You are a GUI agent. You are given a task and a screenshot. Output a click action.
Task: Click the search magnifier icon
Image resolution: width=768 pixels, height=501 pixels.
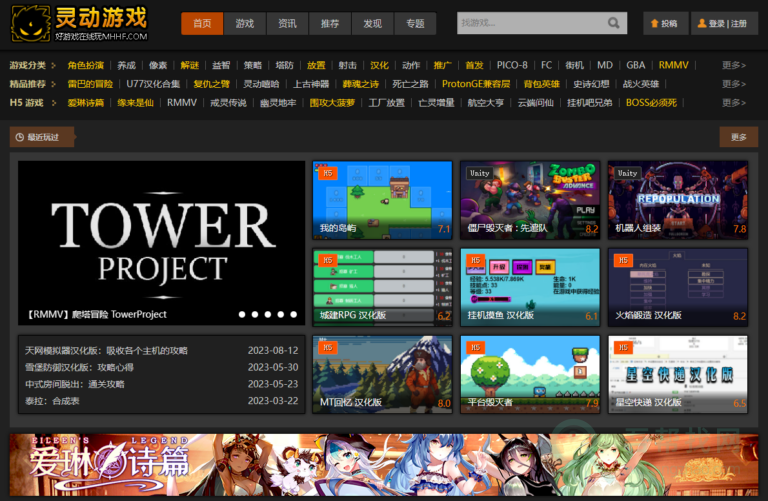[614, 23]
